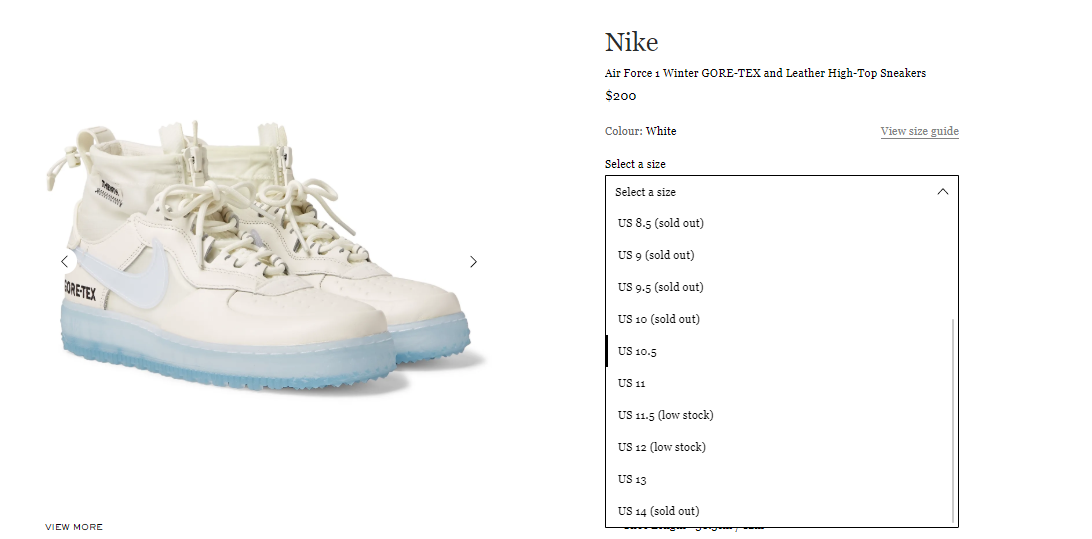Click US 8.5 (sold out) option

click(781, 223)
